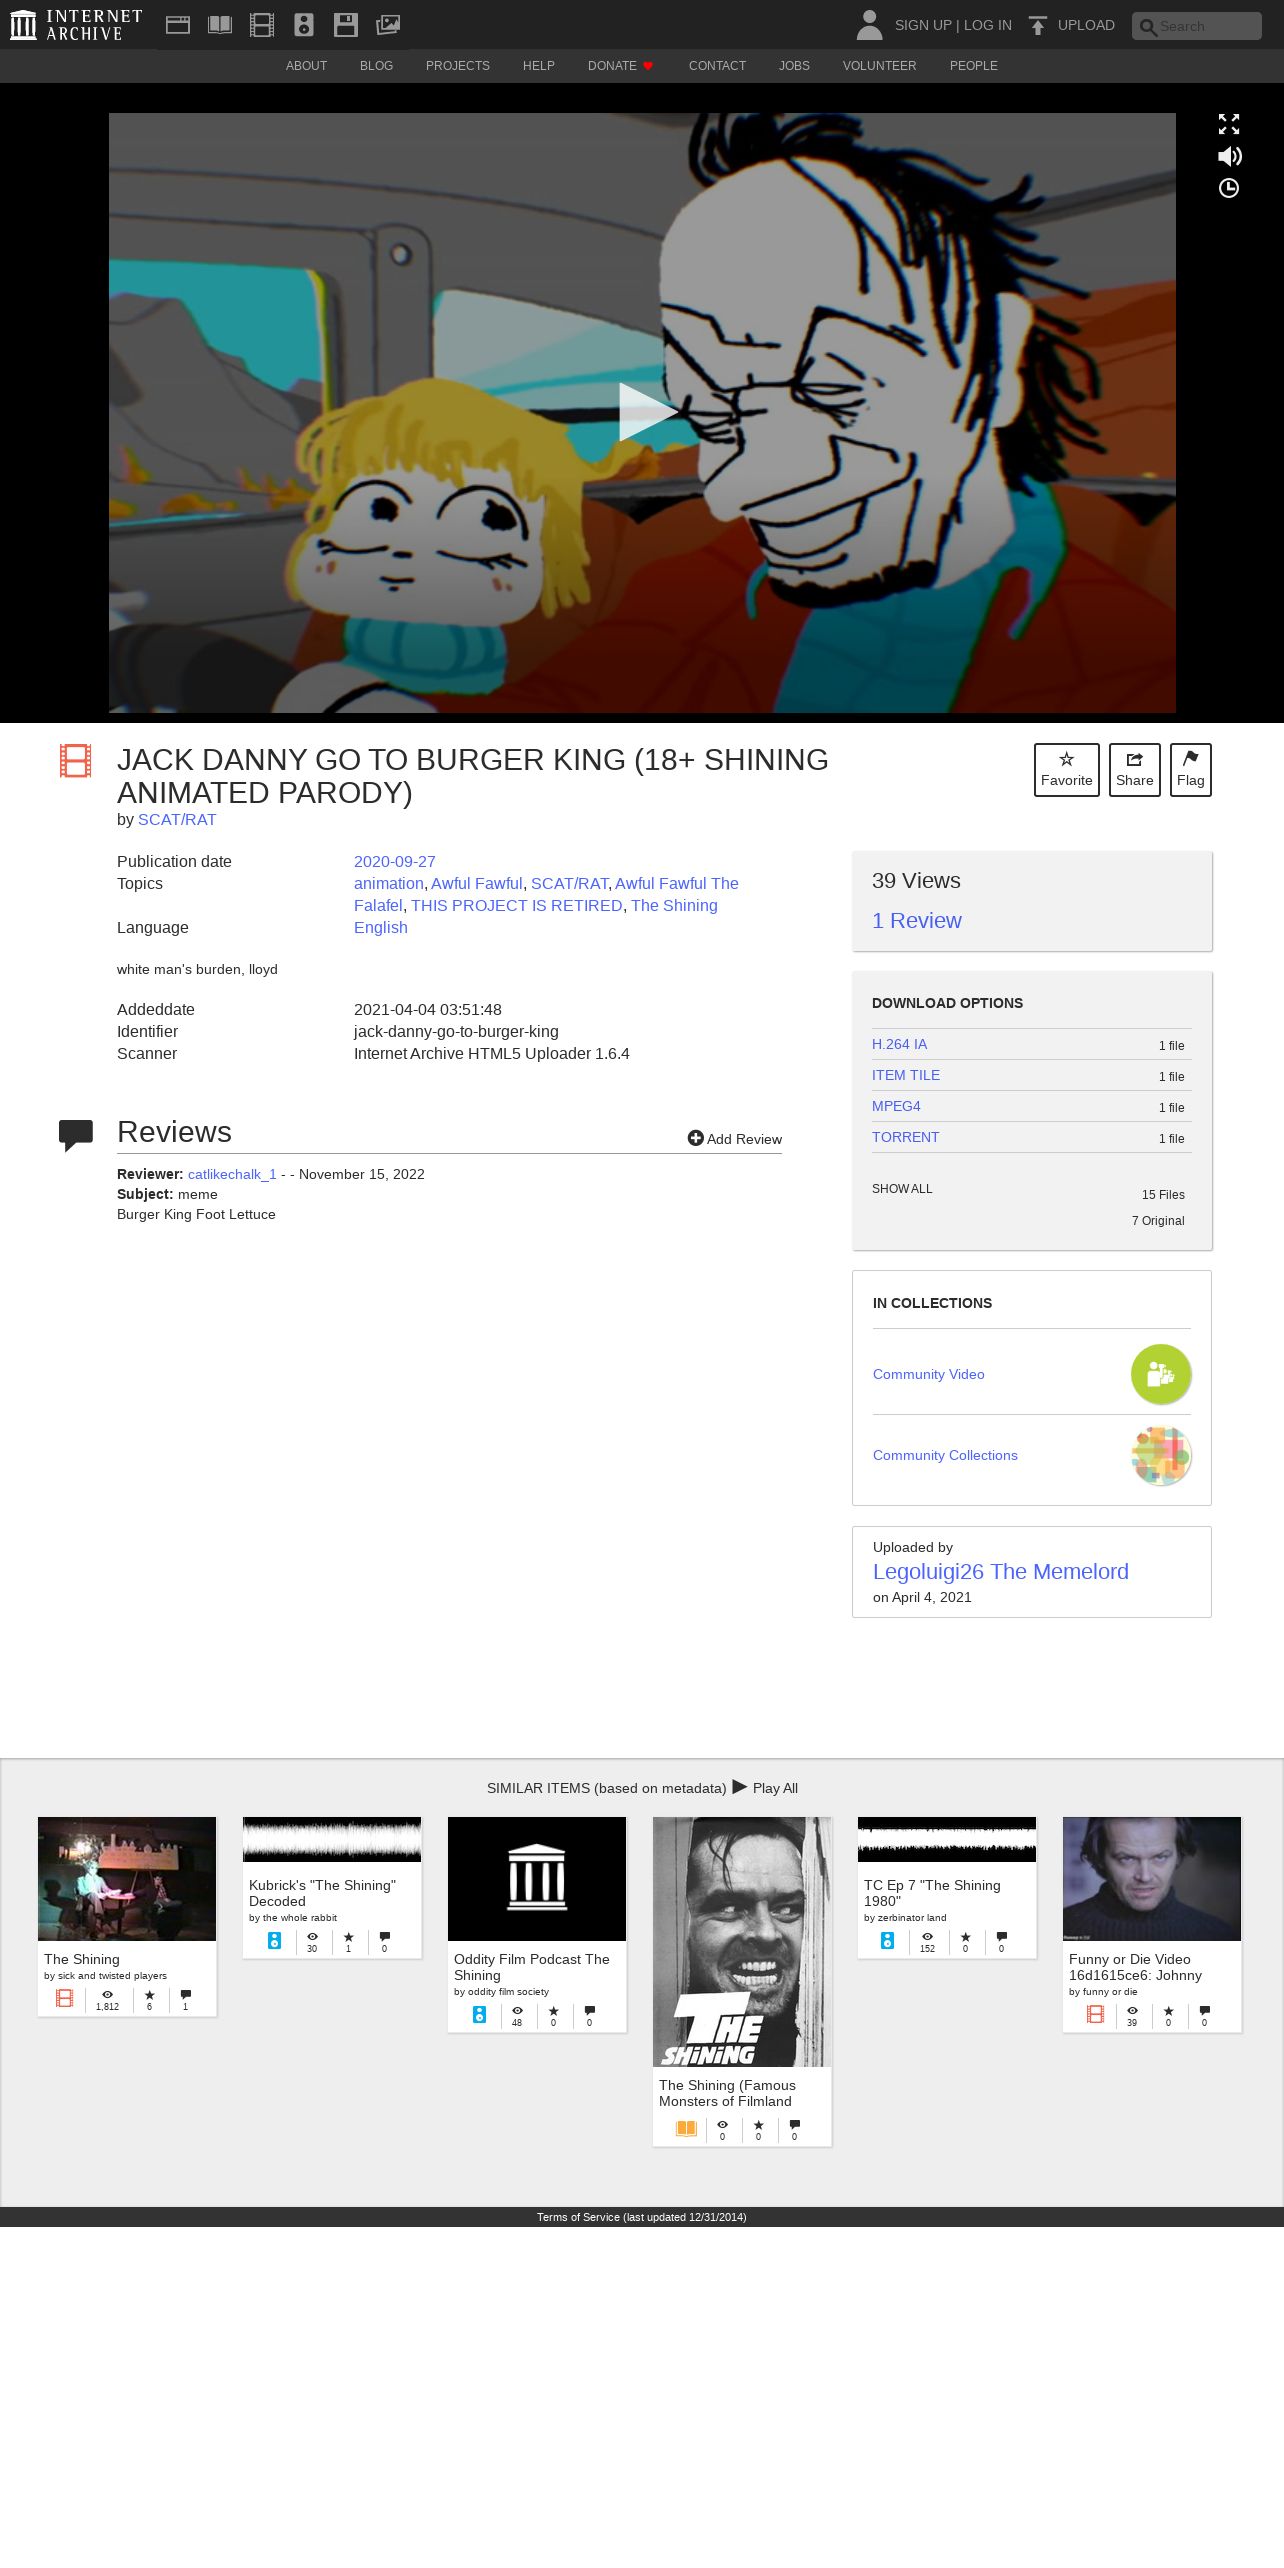Download the MPEG4 file
The height and width of the screenshot is (2568, 1284).
click(896, 1106)
